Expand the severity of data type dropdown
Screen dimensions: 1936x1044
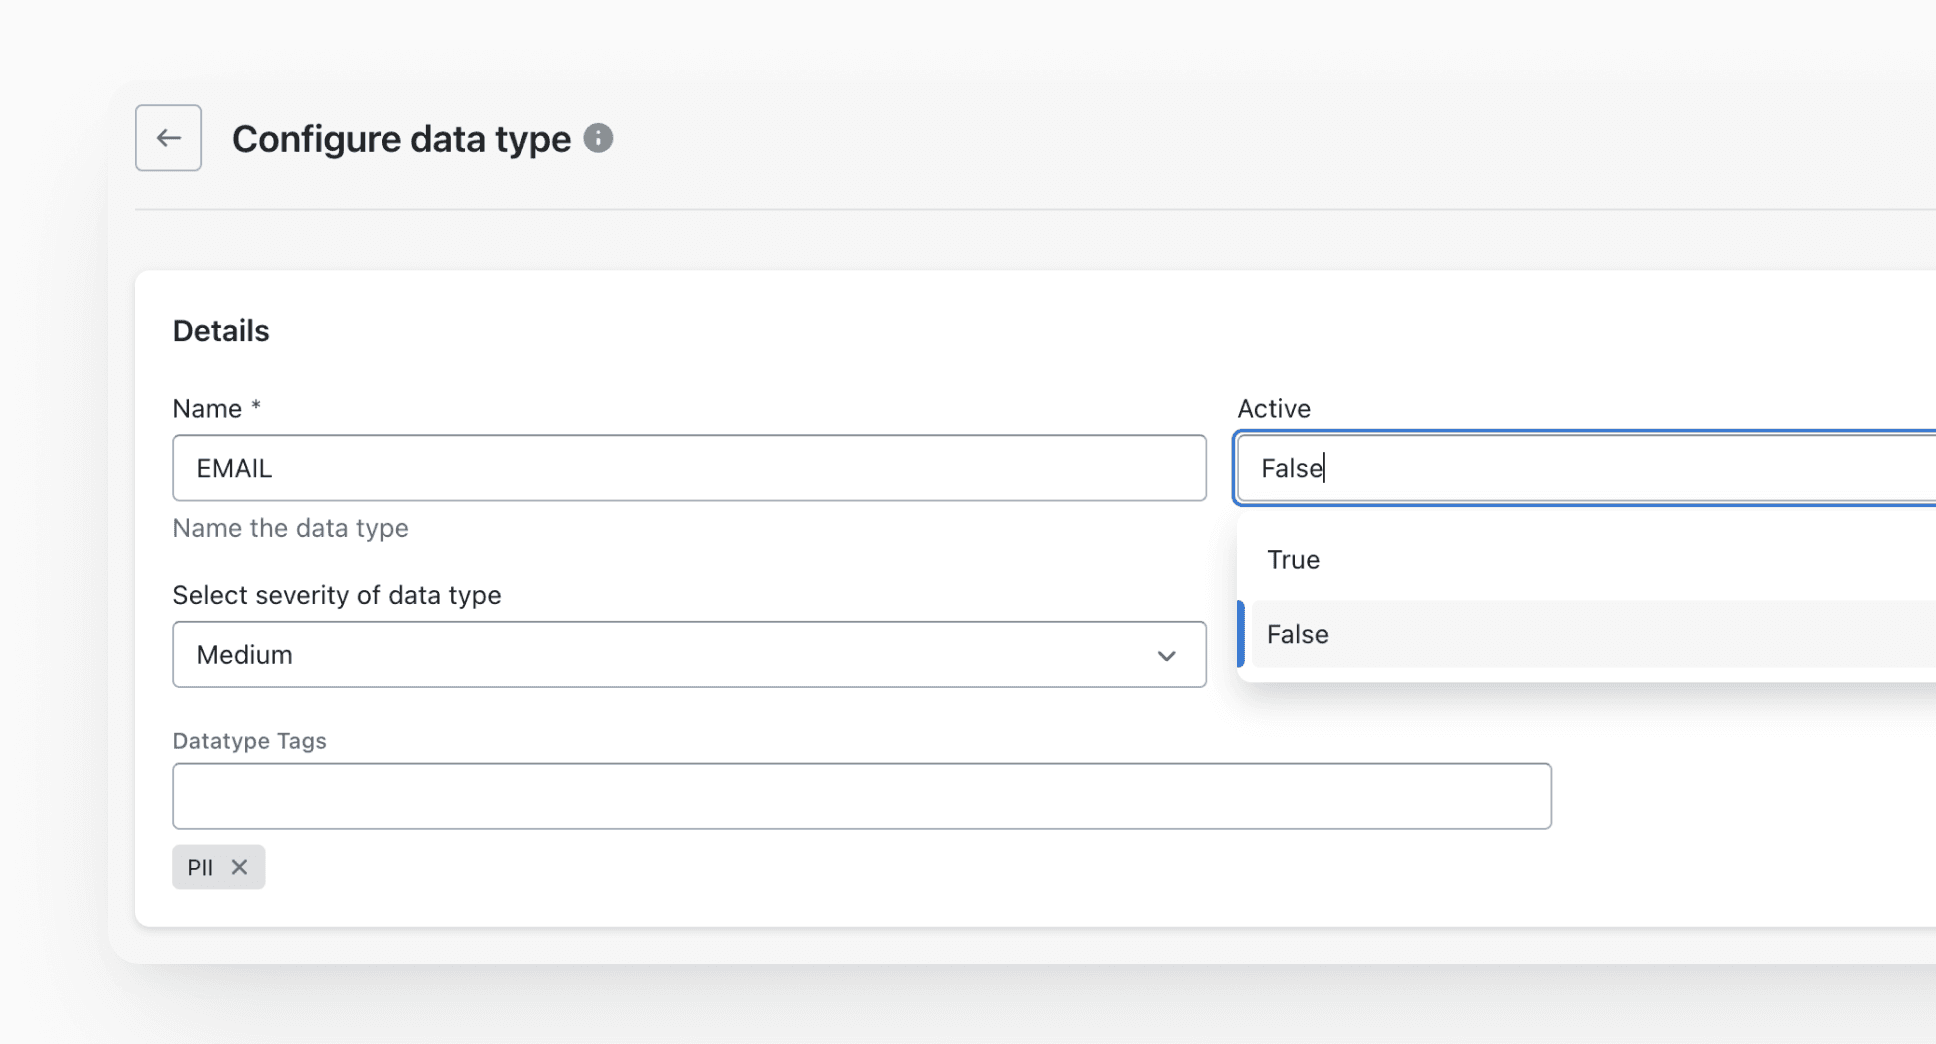tap(690, 655)
